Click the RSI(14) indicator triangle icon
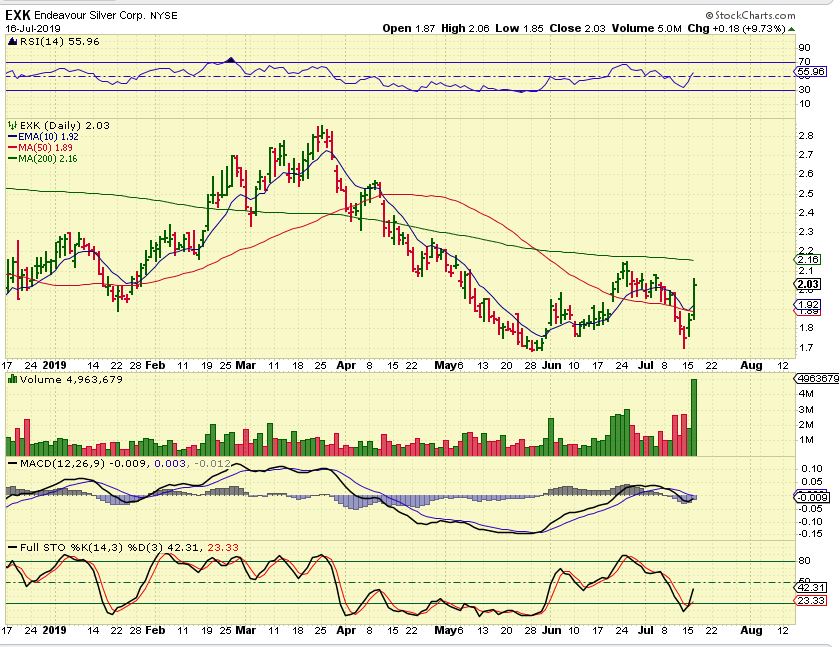 [13, 42]
